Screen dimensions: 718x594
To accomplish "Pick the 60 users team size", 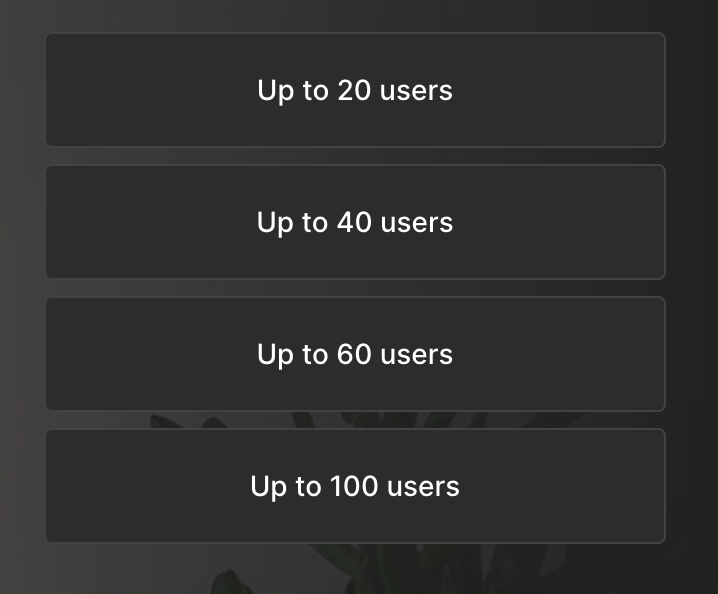I will pyautogui.click(x=355, y=354).
